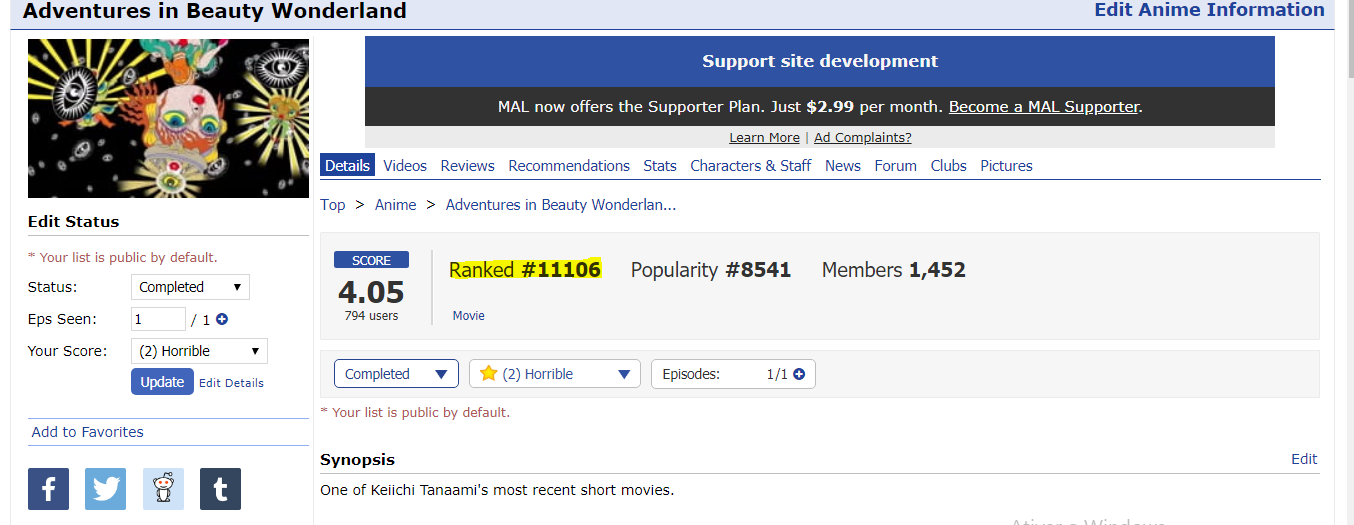View the Stats tab
This screenshot has width=1354, height=525.
coord(660,166)
